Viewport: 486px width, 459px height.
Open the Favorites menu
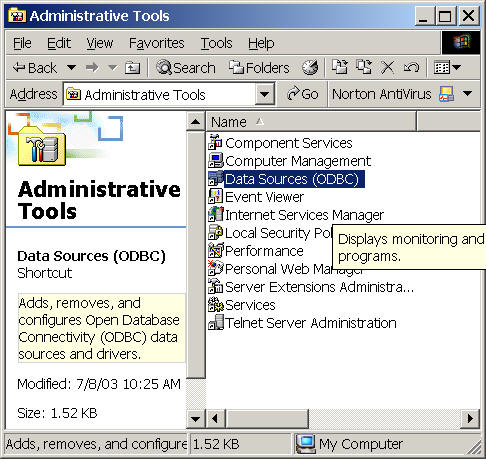tap(157, 43)
